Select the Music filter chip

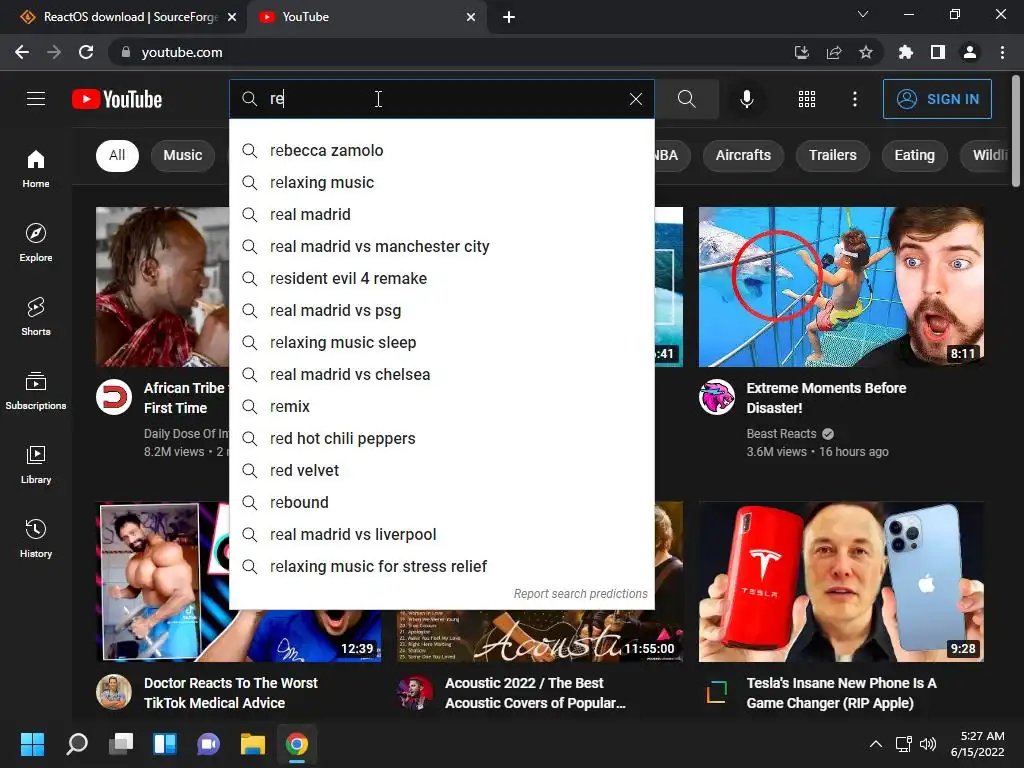pyautogui.click(x=183, y=155)
